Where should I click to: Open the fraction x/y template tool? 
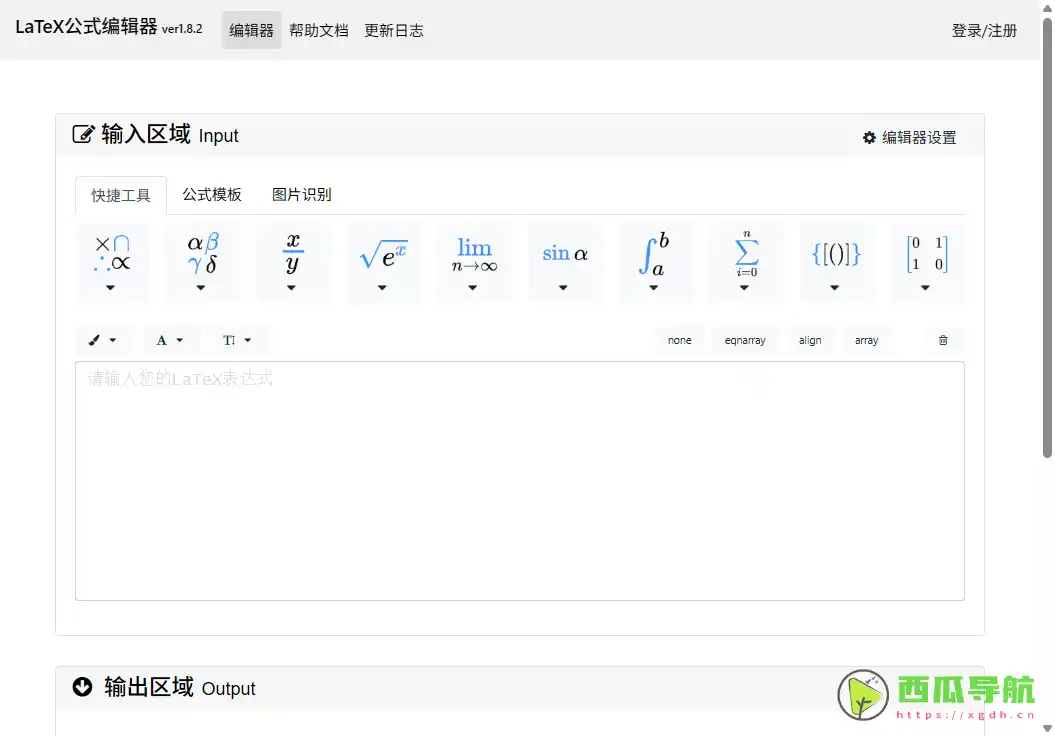[x=293, y=258]
